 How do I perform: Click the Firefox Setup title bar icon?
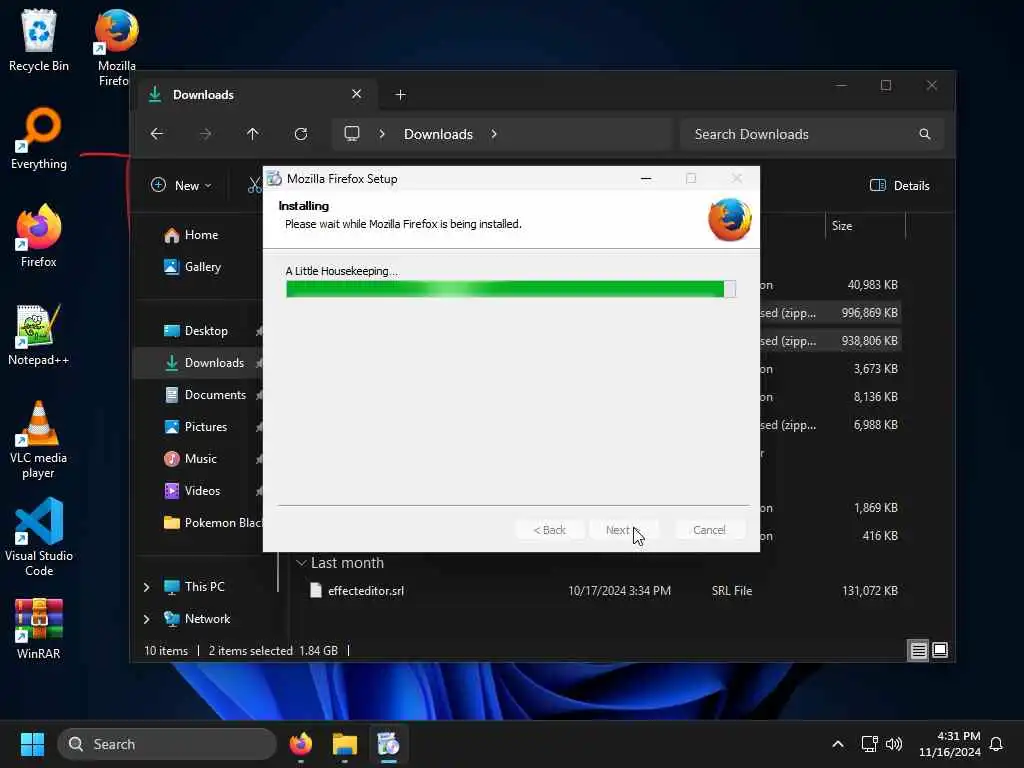coord(275,178)
